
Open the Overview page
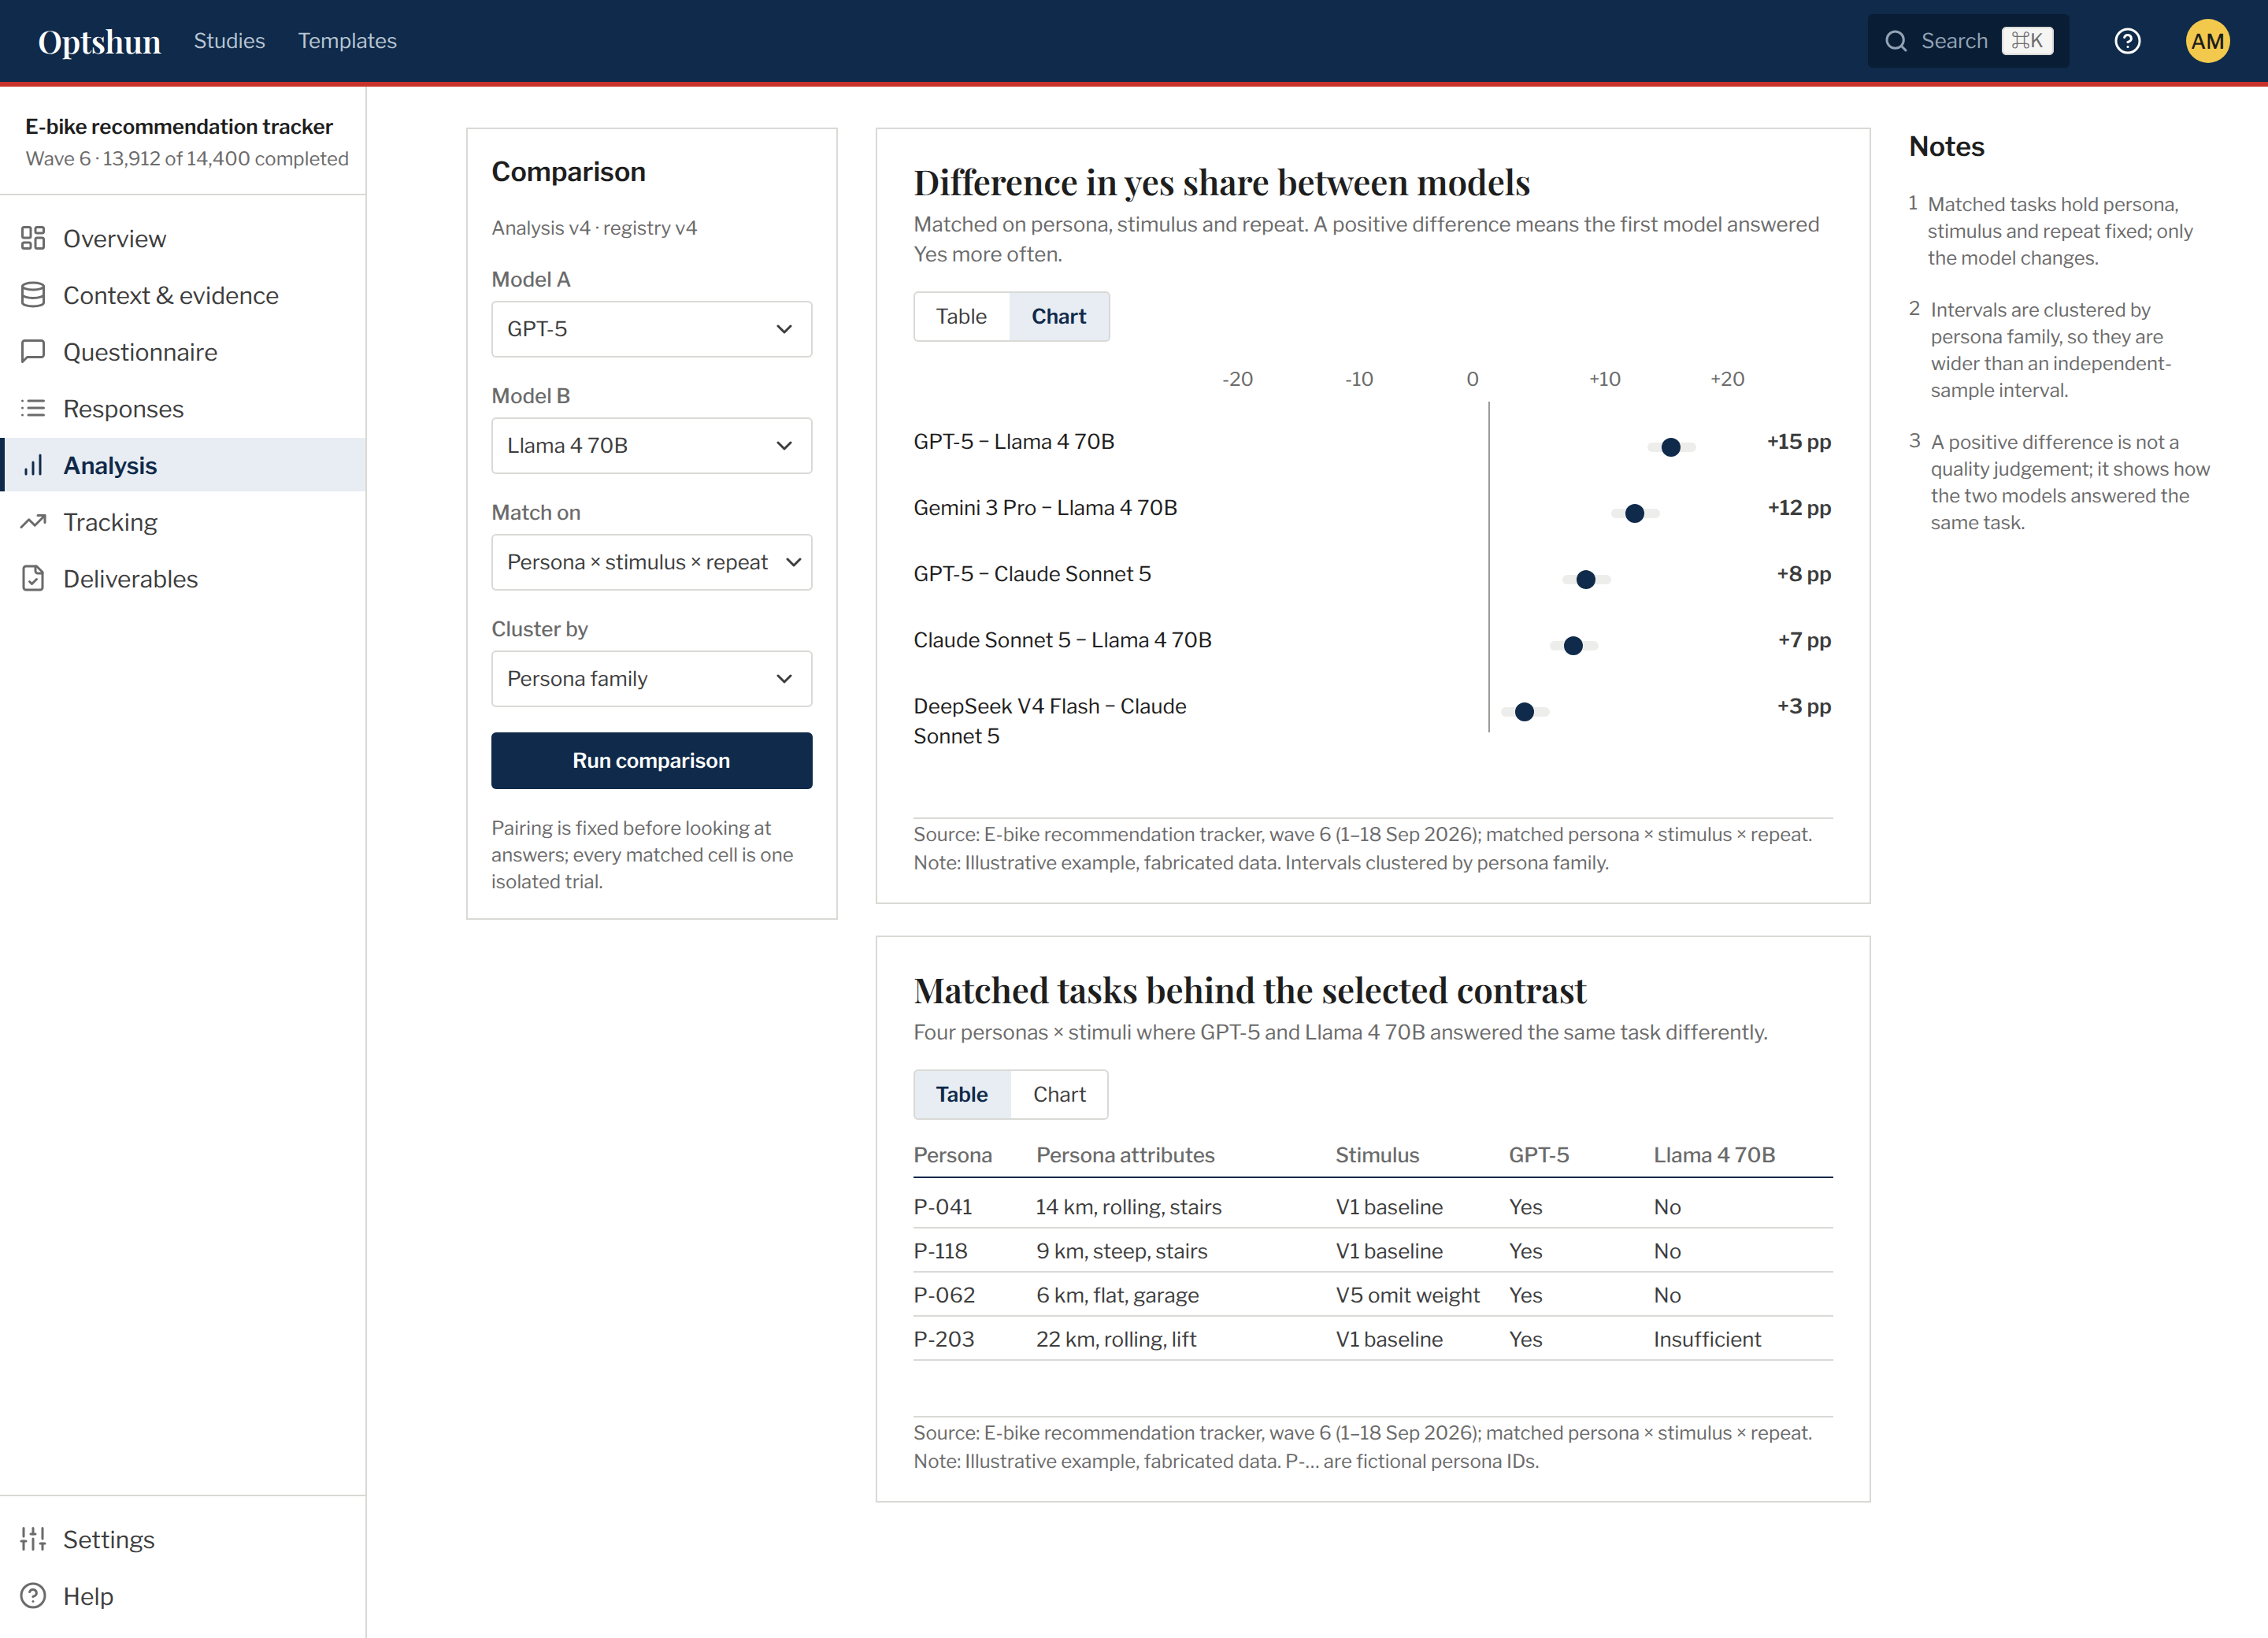(183, 238)
